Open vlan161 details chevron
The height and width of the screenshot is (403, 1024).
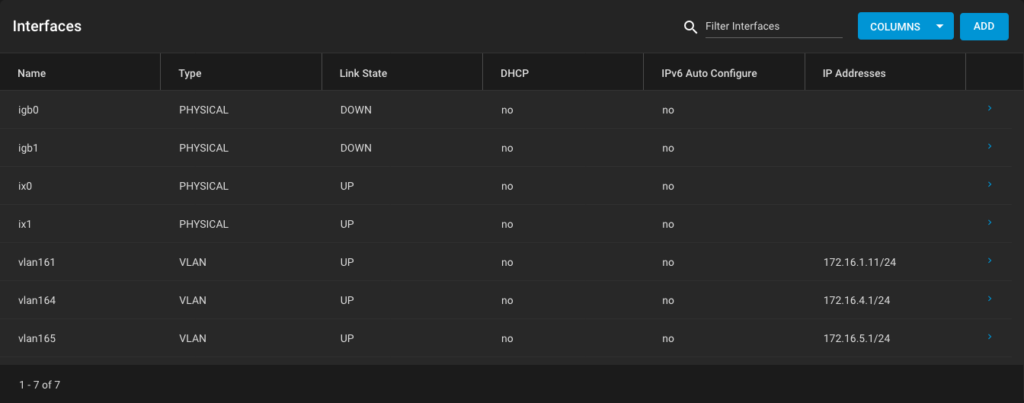989,261
